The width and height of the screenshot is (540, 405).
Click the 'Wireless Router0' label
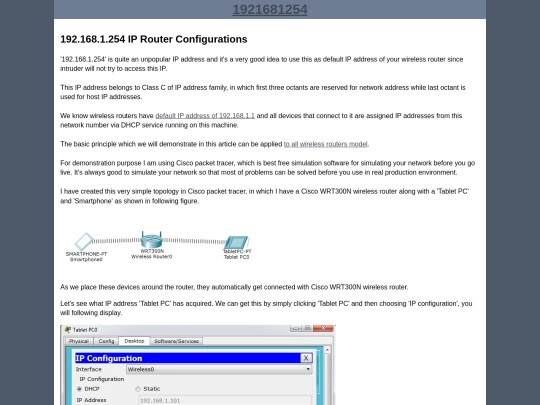tap(151, 257)
